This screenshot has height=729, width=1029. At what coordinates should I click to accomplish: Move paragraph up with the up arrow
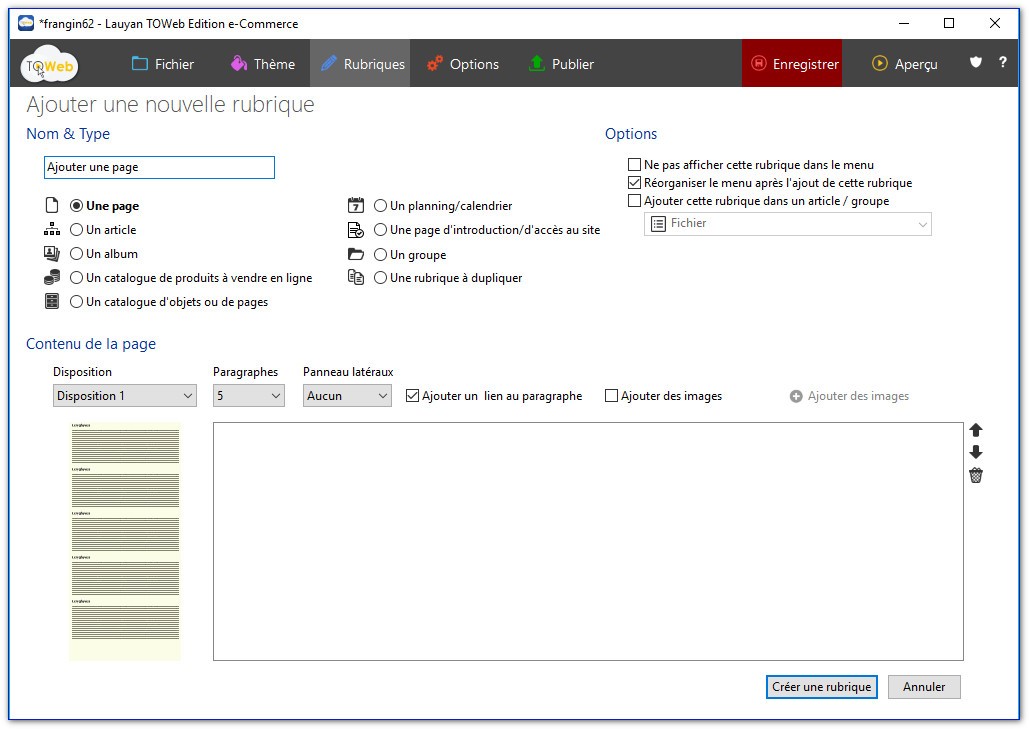976,430
